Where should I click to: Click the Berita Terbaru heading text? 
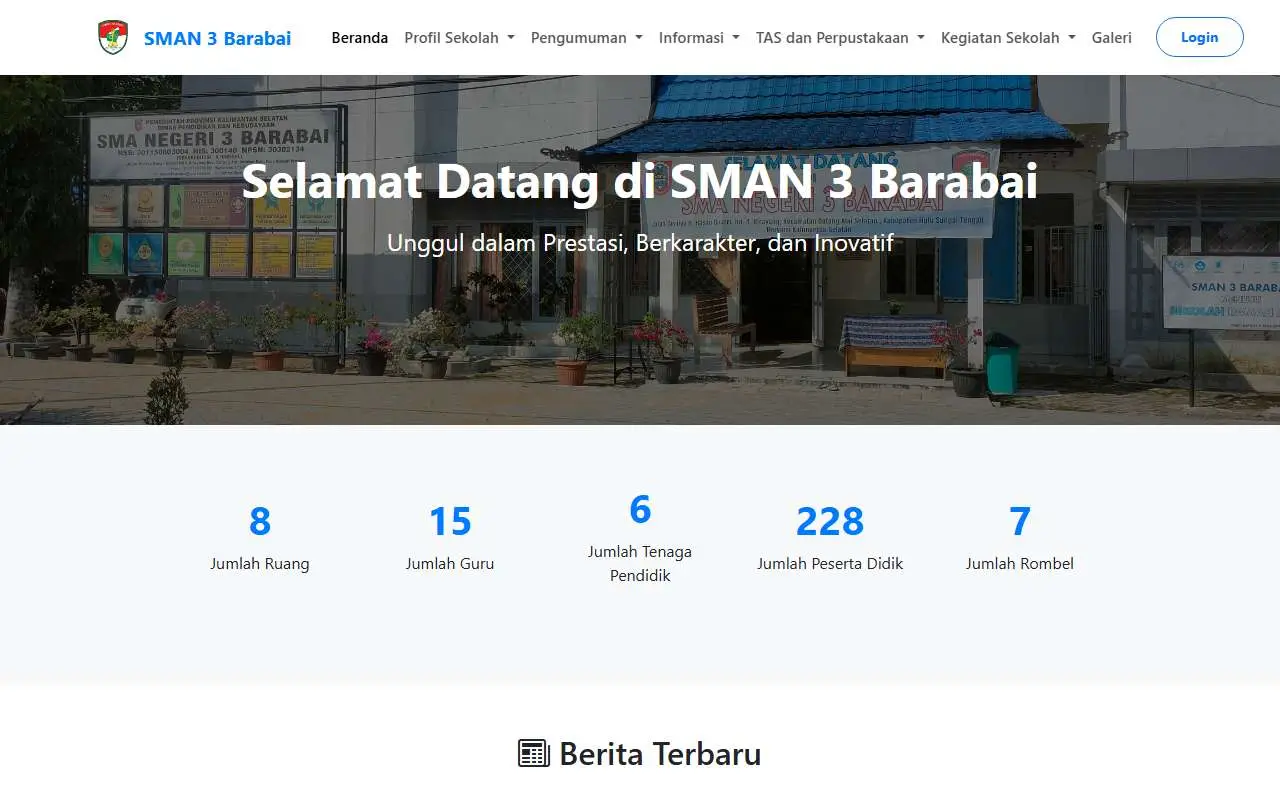click(x=660, y=753)
